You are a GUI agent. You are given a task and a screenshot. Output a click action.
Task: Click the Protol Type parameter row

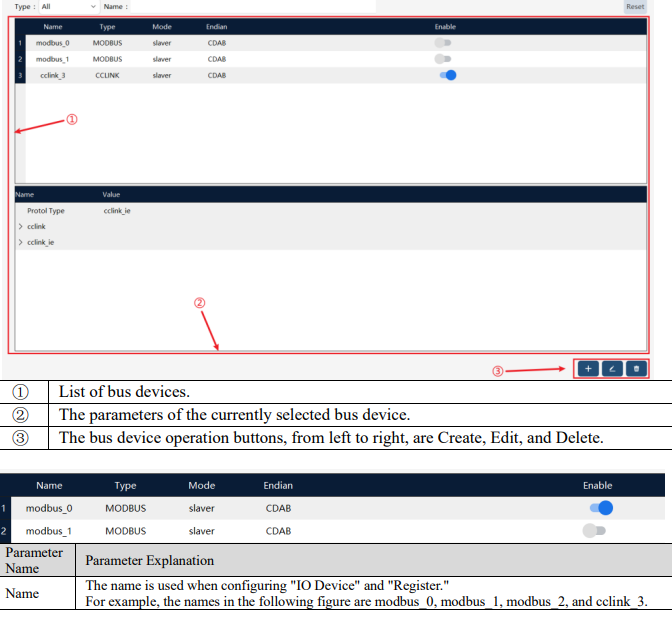(x=330, y=210)
